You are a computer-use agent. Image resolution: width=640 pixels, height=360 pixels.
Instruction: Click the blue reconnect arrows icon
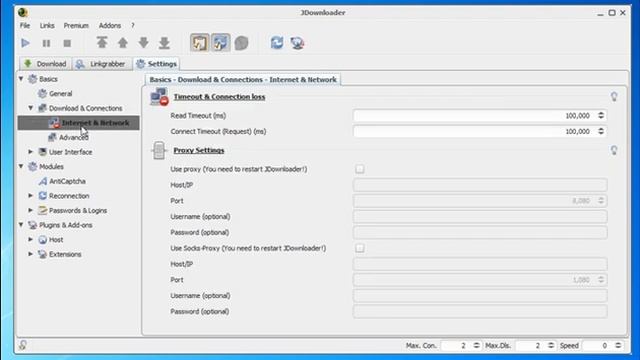277,42
